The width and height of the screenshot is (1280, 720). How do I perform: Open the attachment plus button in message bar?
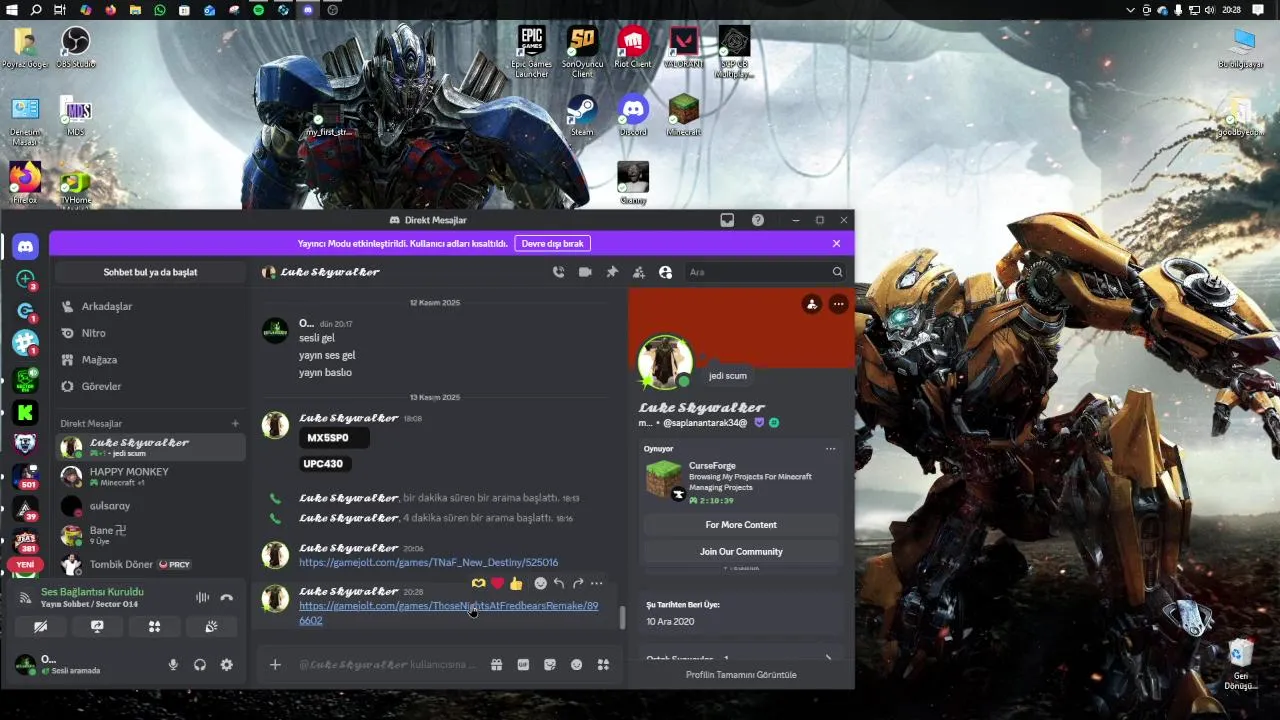[275, 665]
